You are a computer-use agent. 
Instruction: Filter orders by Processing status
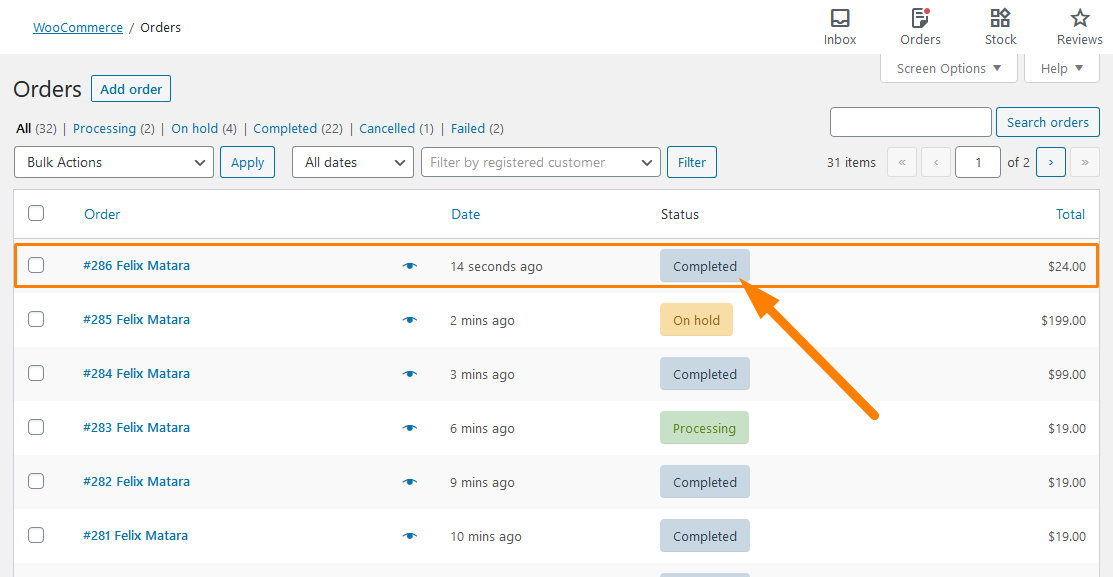104,128
